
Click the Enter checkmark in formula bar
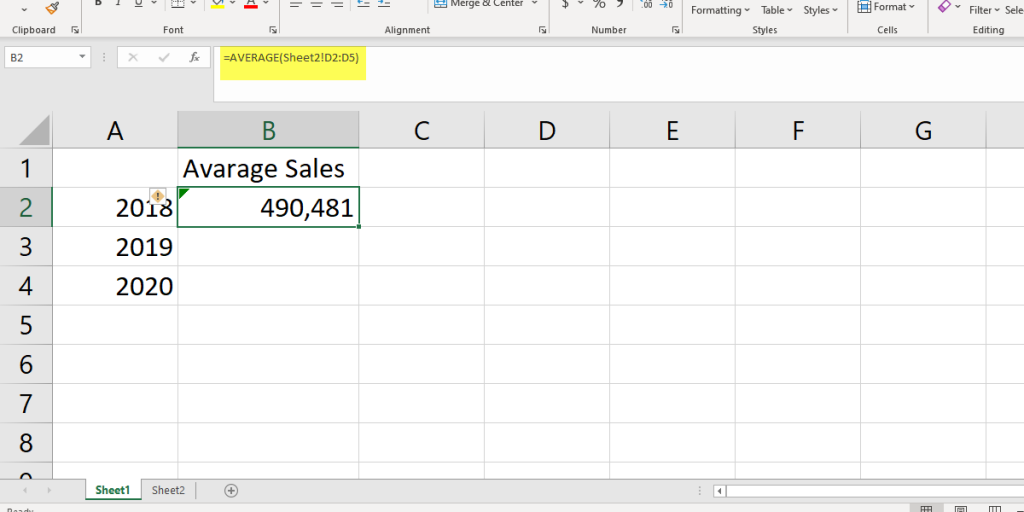click(162, 58)
